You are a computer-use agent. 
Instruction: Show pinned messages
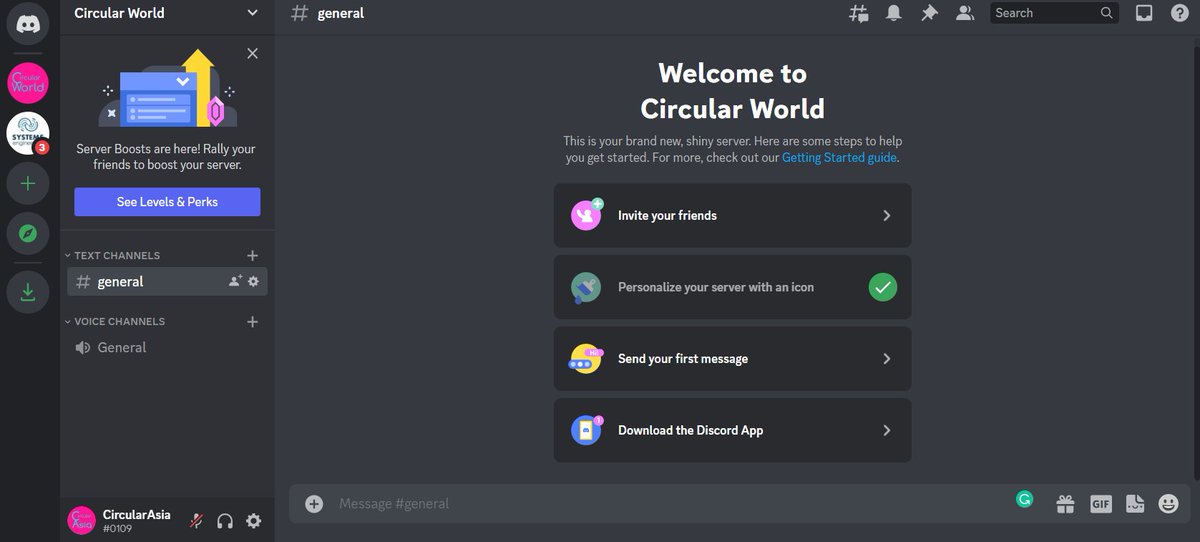click(929, 13)
